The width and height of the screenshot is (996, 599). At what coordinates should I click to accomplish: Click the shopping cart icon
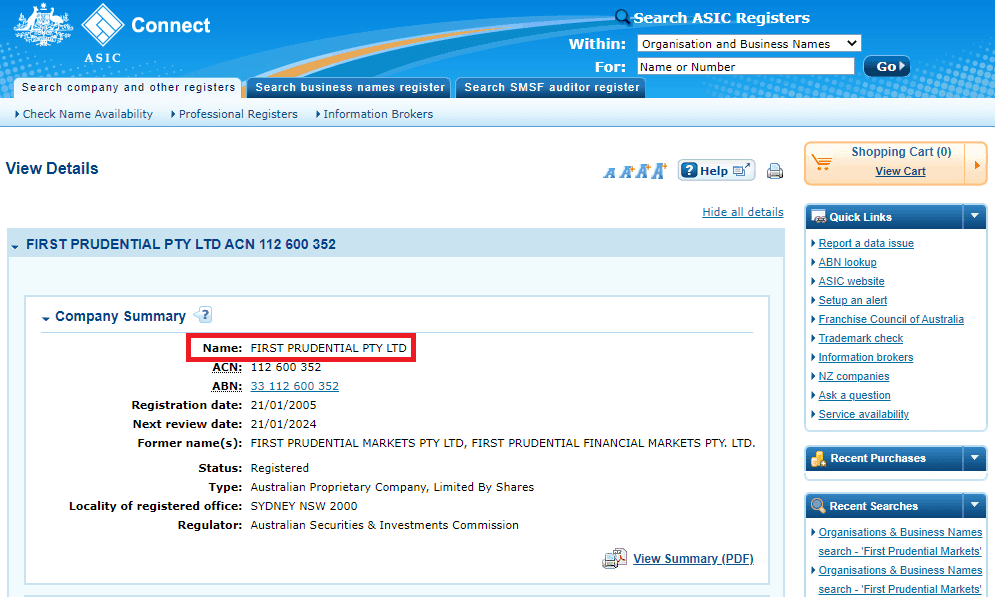822,163
